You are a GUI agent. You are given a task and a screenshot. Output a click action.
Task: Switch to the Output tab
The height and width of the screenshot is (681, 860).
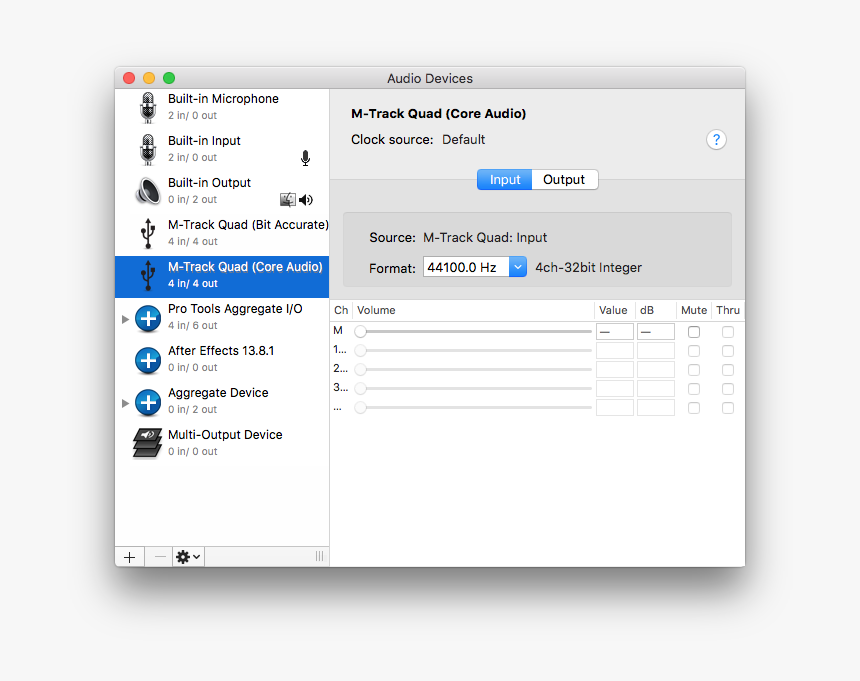tap(564, 180)
